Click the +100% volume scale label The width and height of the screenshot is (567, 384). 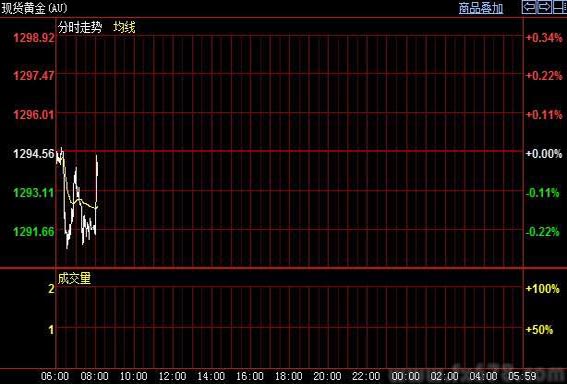click(x=542, y=289)
